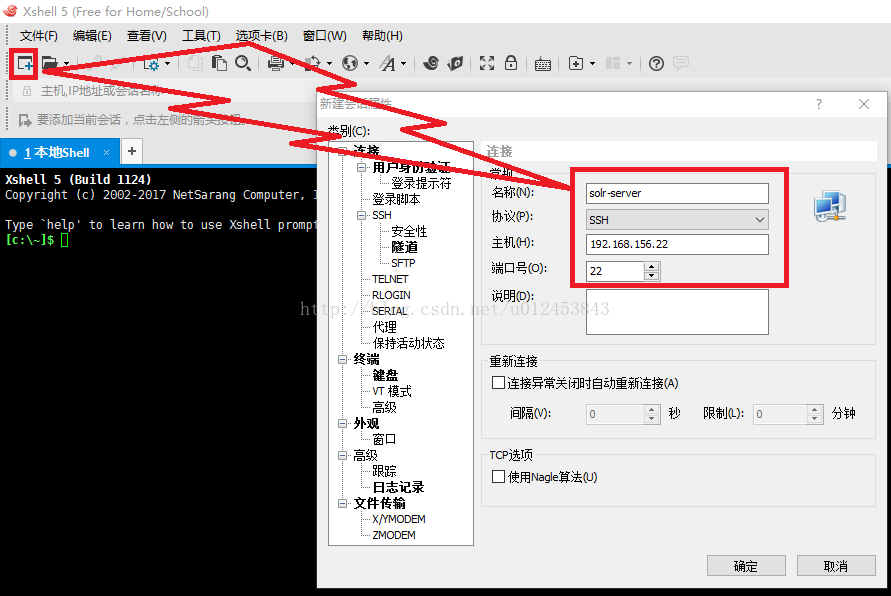This screenshot has height=596, width=891.
Task: Confirm with the 确定 button
Action: [746, 566]
